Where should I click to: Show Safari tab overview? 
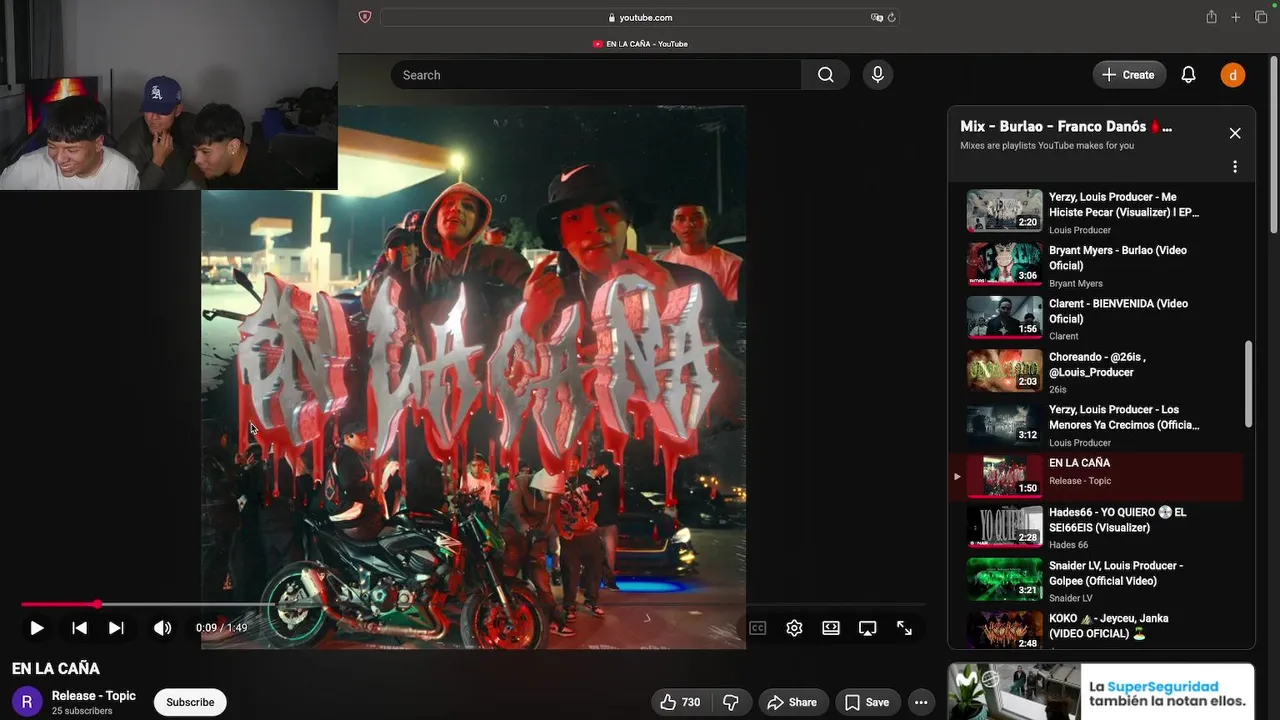point(1262,17)
